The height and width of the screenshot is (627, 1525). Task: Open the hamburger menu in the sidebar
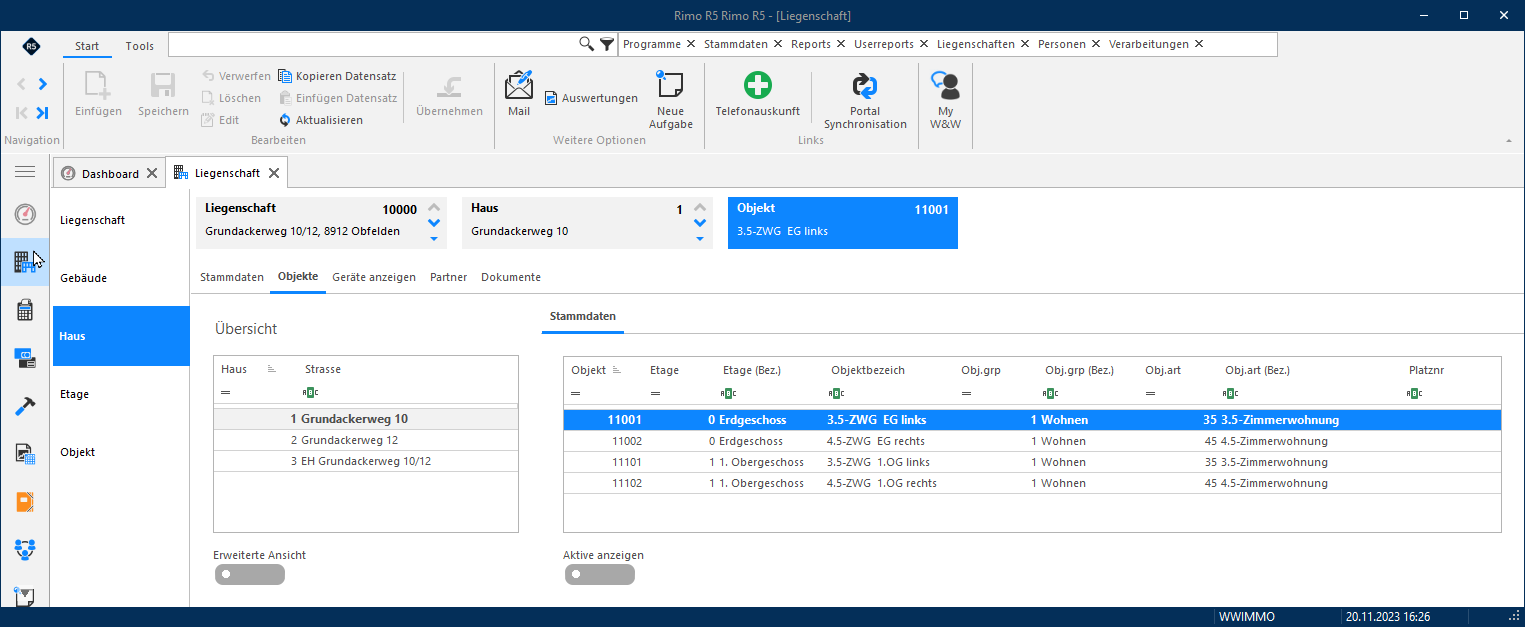coord(25,172)
